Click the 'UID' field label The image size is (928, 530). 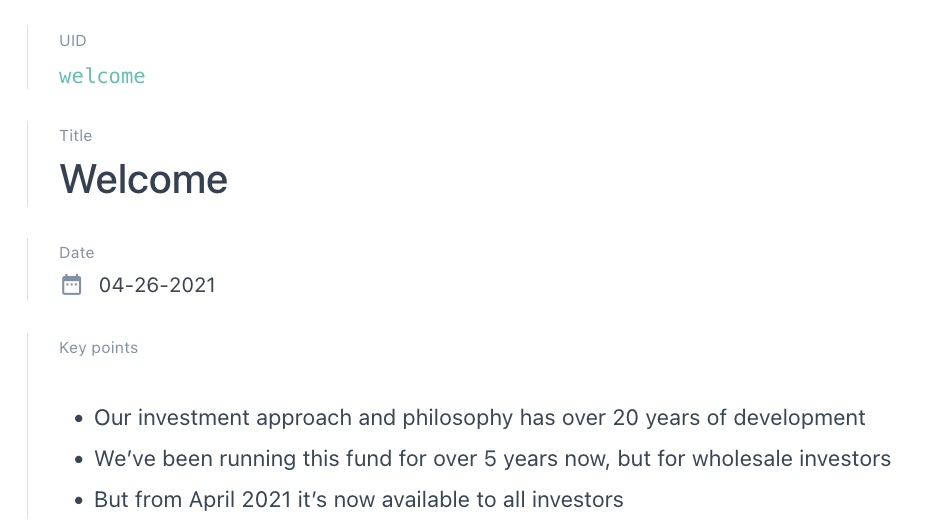tap(73, 40)
